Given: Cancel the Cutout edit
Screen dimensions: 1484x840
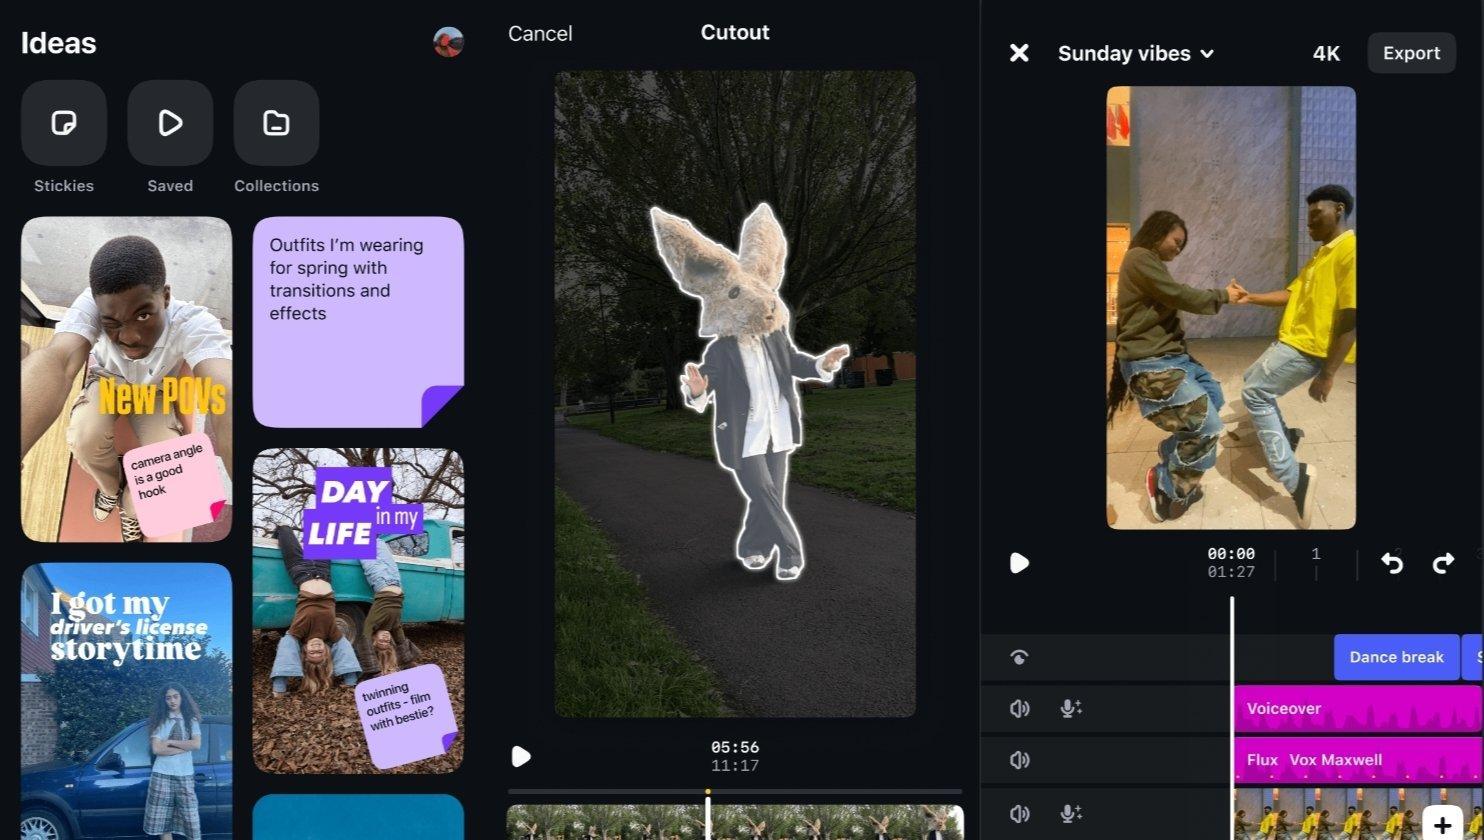Looking at the screenshot, I should (x=540, y=33).
